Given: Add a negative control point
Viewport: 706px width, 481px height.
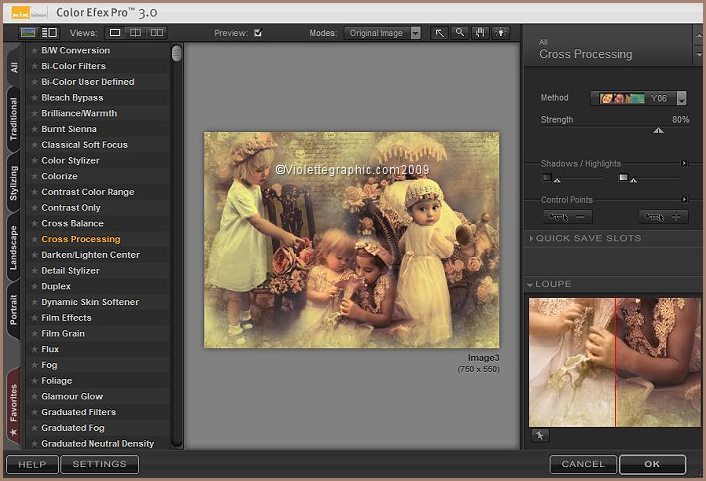Looking at the screenshot, I should (x=566, y=216).
